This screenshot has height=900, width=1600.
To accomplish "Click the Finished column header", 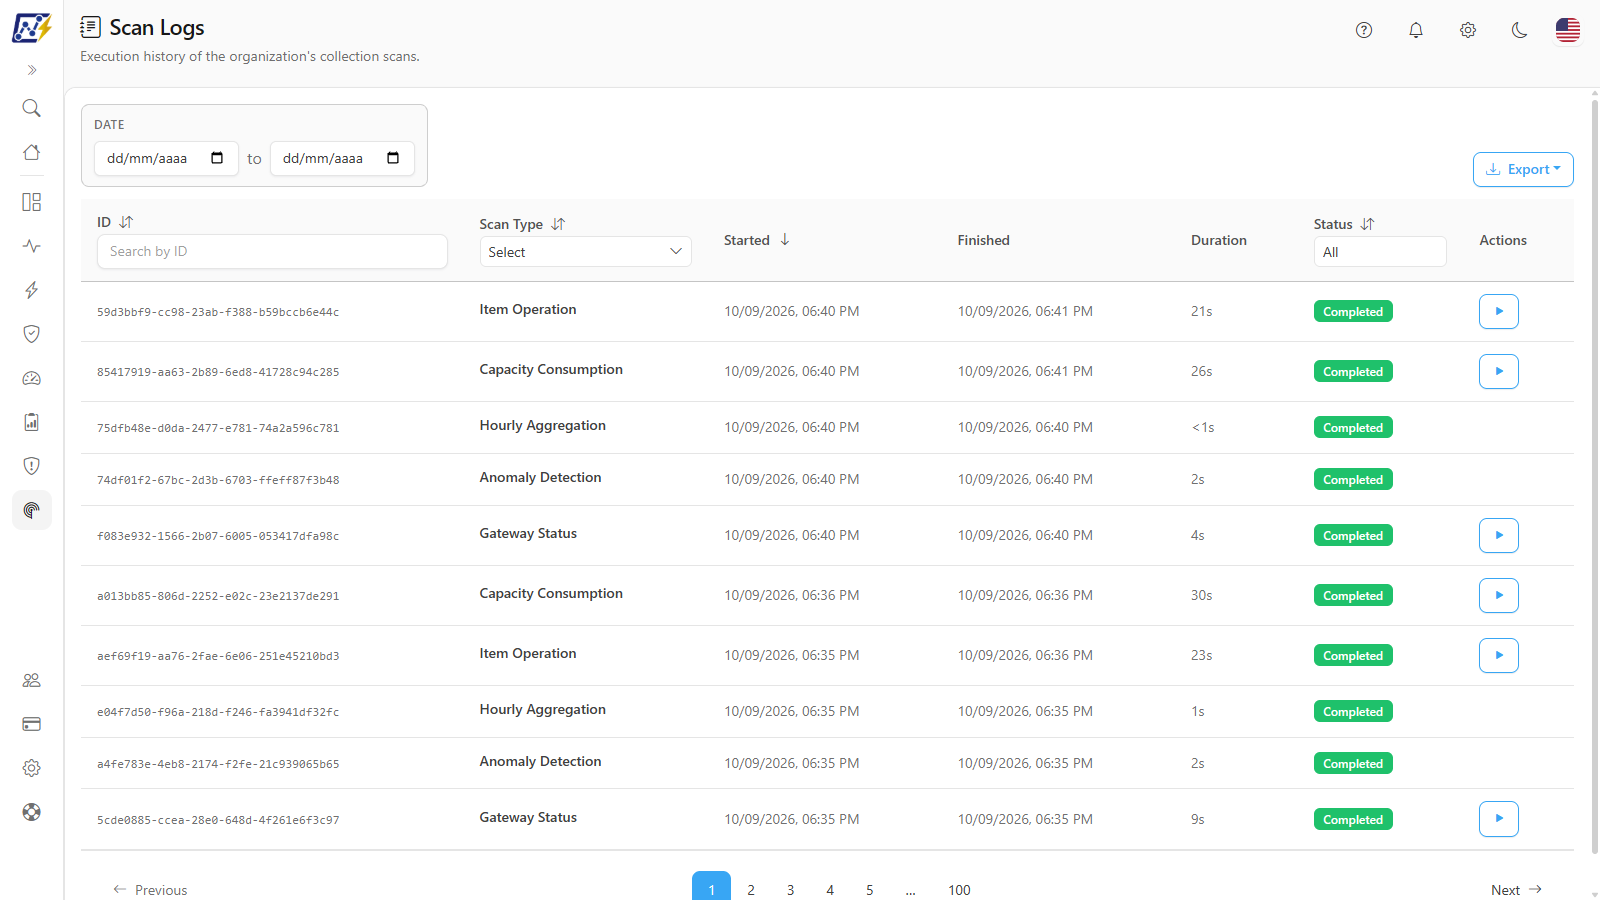I will pos(984,240).
